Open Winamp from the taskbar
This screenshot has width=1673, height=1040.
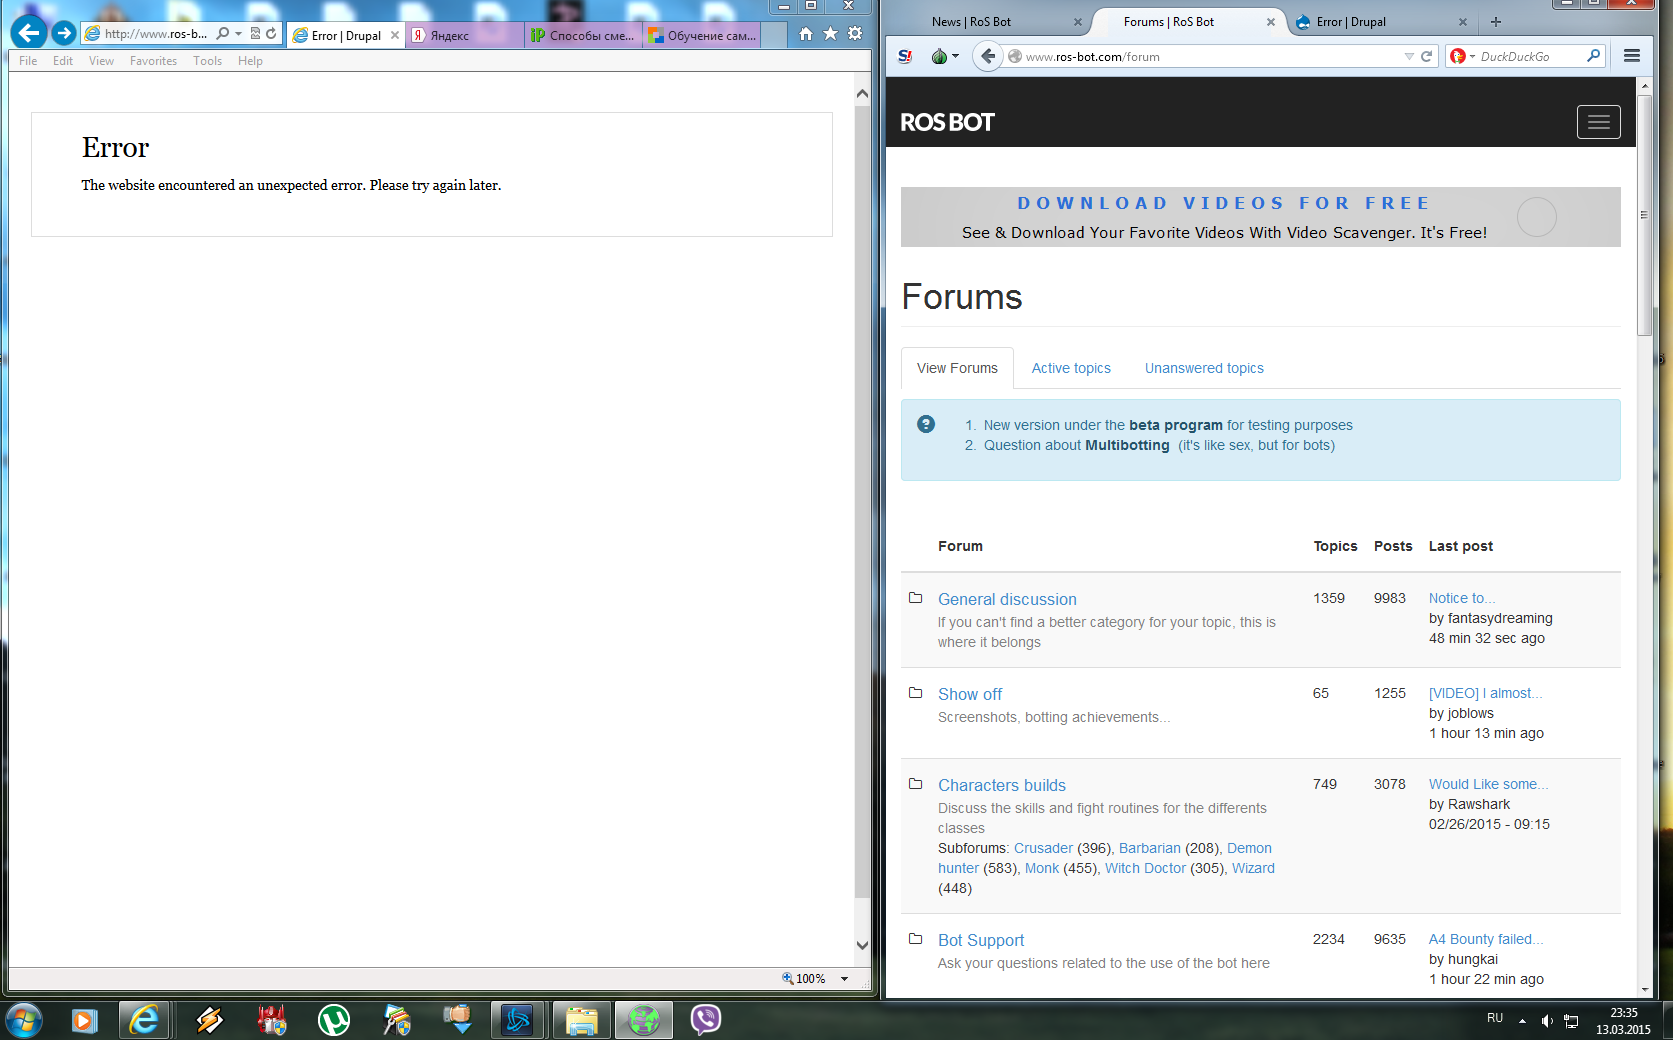tap(209, 1020)
